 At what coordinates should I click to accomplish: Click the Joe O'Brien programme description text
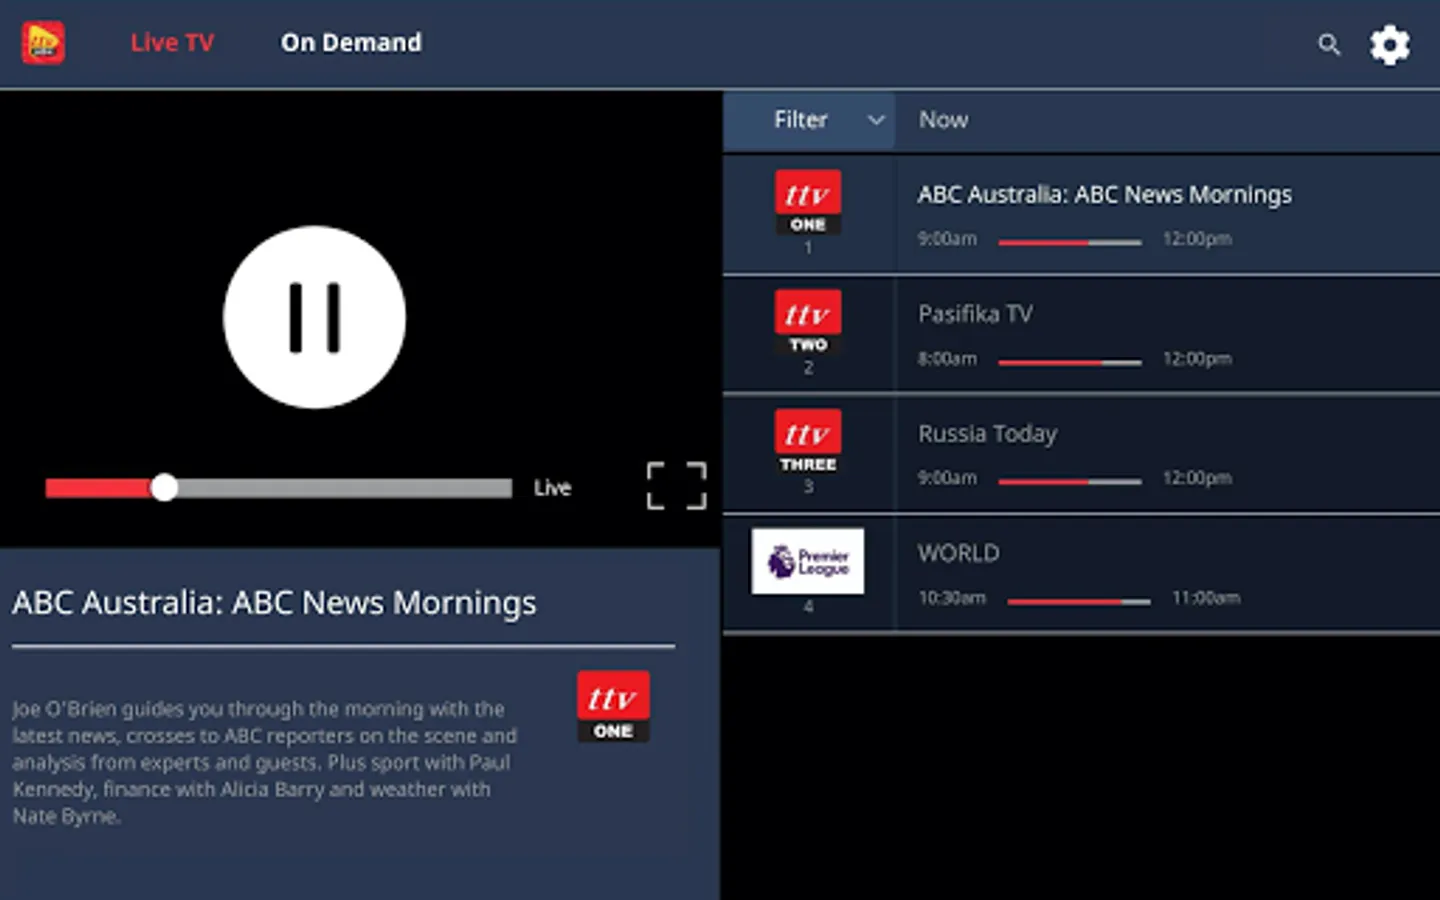pyautogui.click(x=265, y=762)
